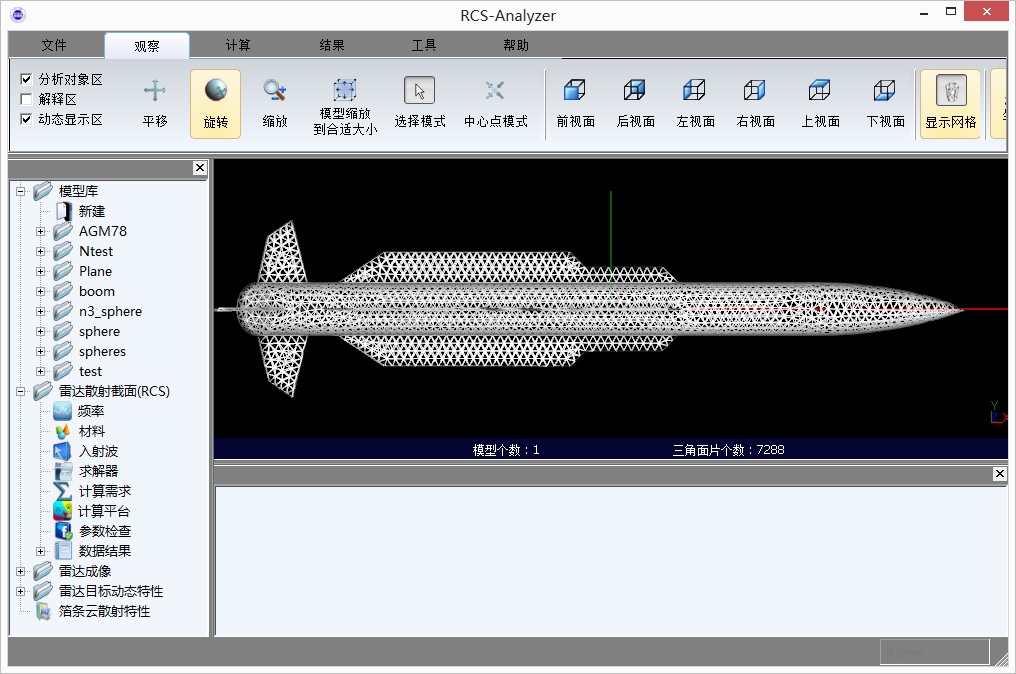Expand the AGM78 model node
Viewport: 1016px width, 674px height.
click(x=41, y=231)
